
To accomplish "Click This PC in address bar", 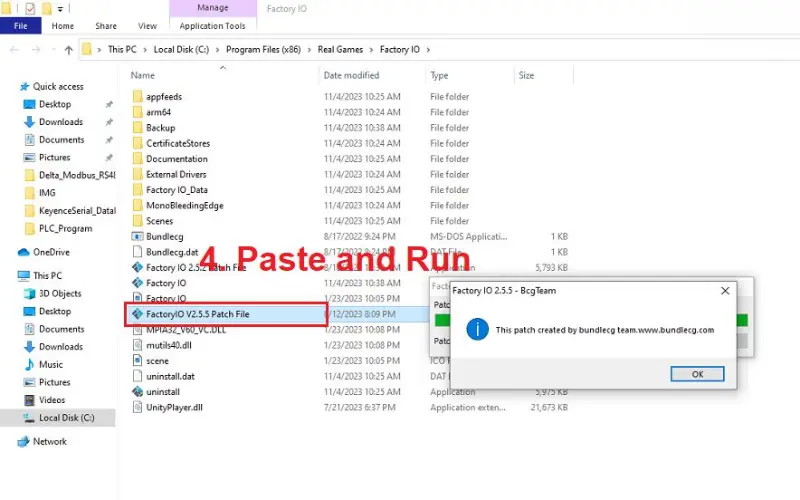I will [122, 49].
